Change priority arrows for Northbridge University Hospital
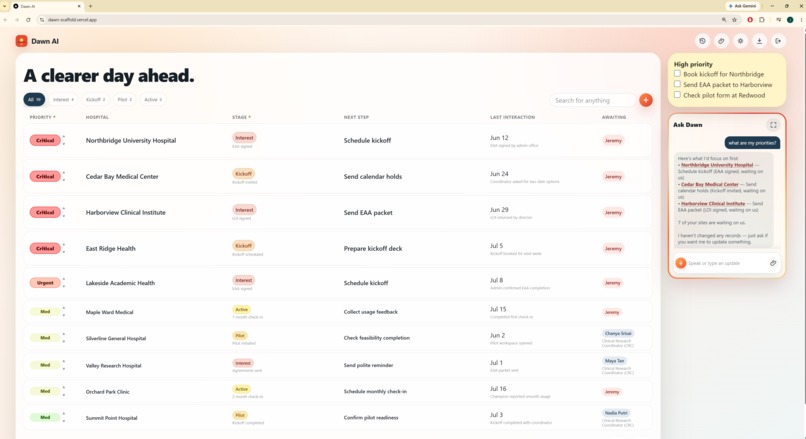This screenshot has height=439, width=806. 64,140
